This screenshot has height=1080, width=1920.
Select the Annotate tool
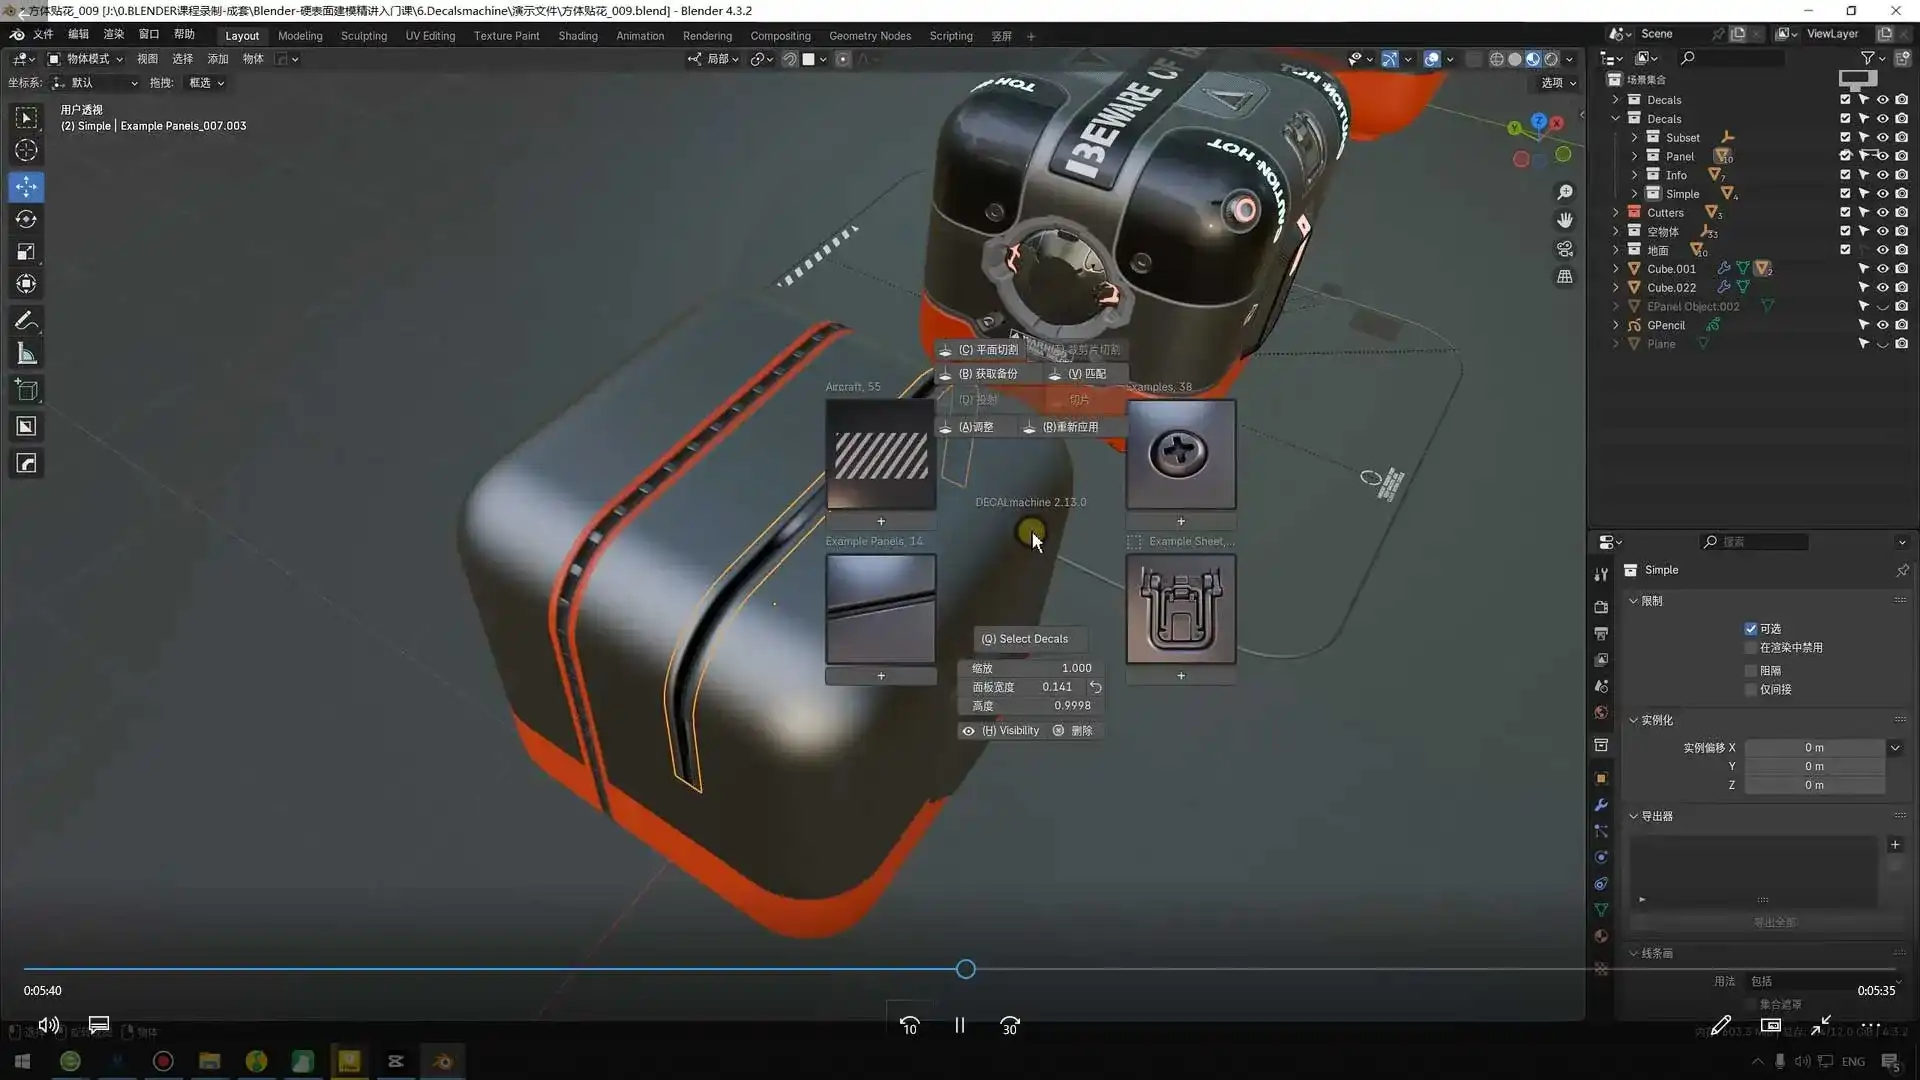26,320
